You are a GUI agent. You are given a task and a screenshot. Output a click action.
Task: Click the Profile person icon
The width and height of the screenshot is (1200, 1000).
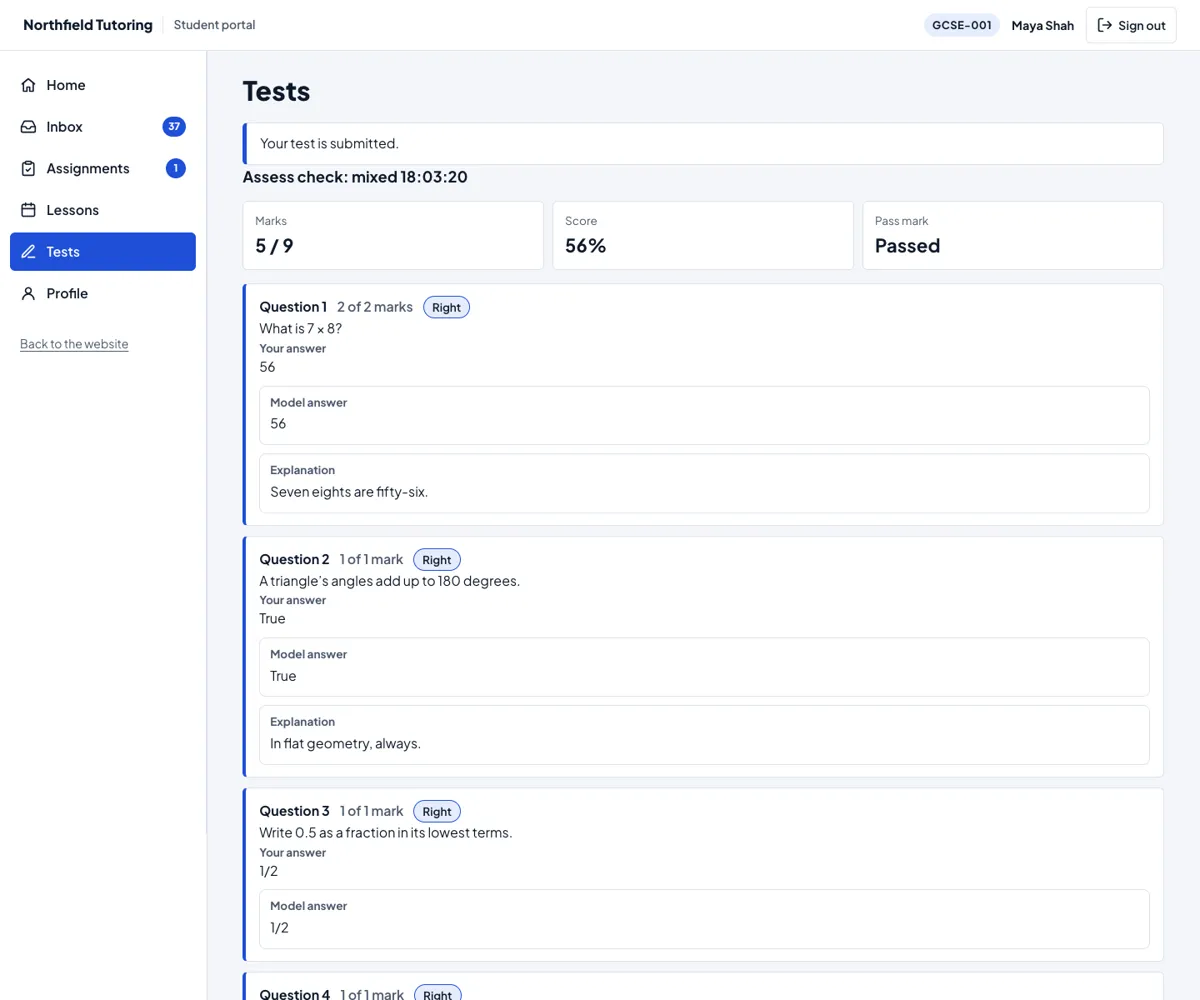click(x=28, y=294)
